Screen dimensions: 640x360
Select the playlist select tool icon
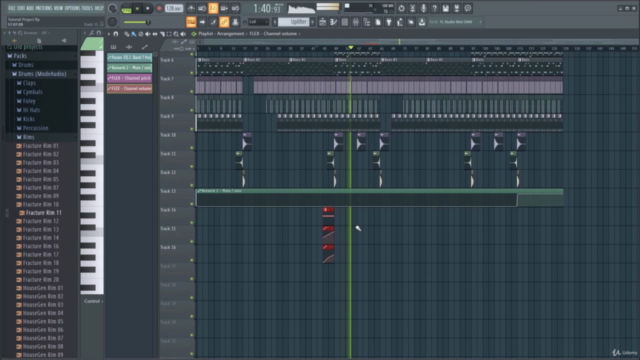pyautogui.click(x=169, y=34)
